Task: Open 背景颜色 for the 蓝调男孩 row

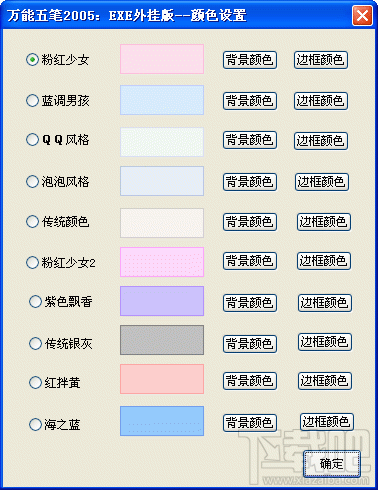Action: coord(250,101)
